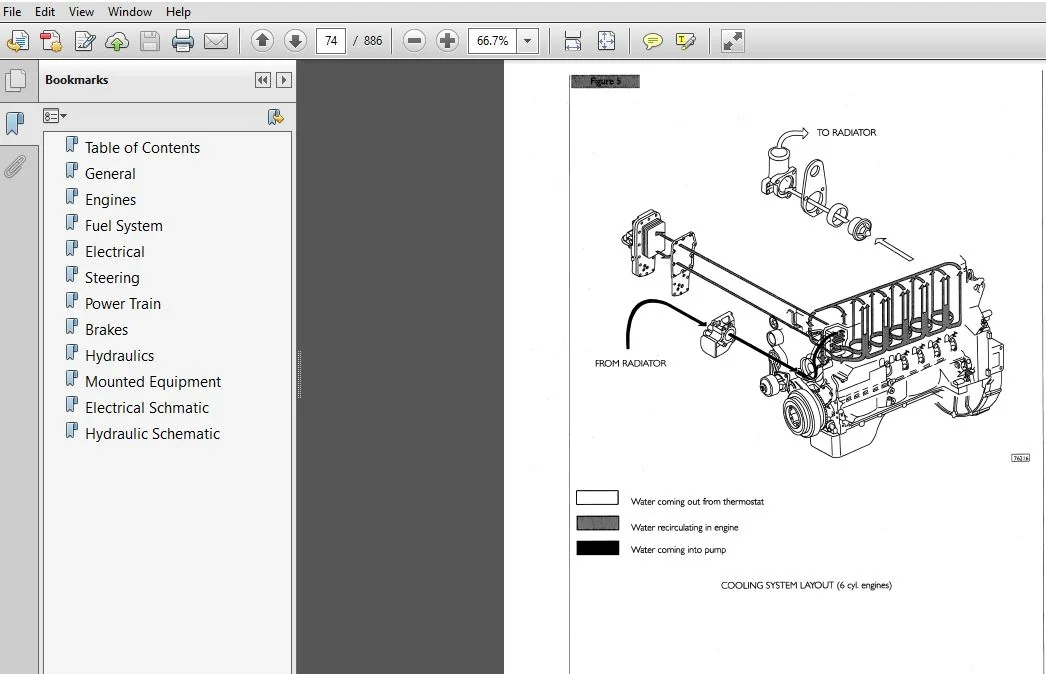The width and height of the screenshot is (1046, 674).
Task: Click 'Water coming out from thermostat' text
Action: 697,502
